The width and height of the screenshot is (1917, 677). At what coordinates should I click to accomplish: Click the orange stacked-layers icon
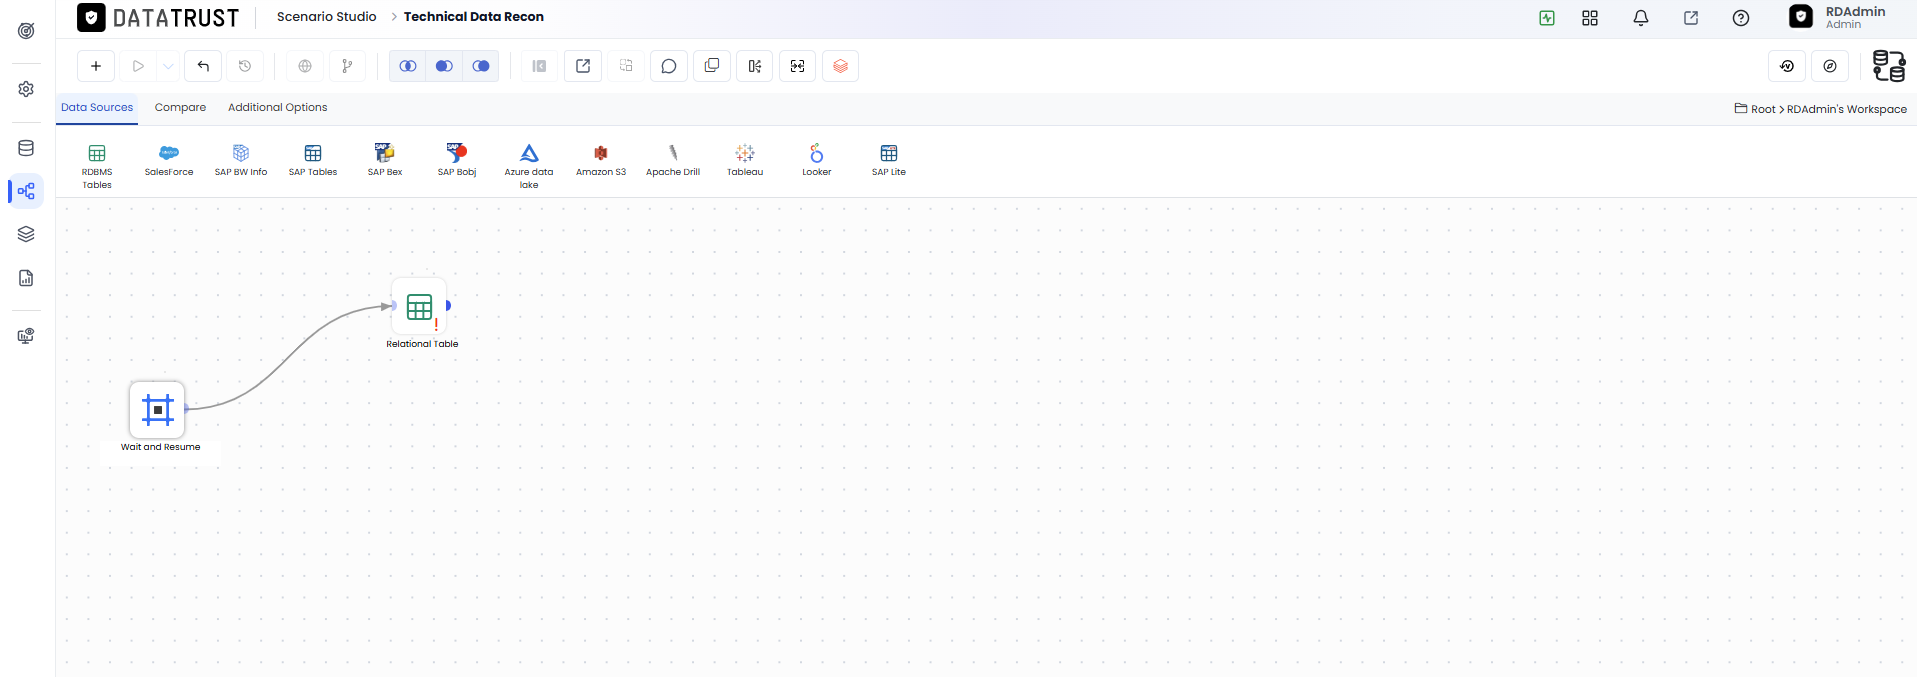841,66
